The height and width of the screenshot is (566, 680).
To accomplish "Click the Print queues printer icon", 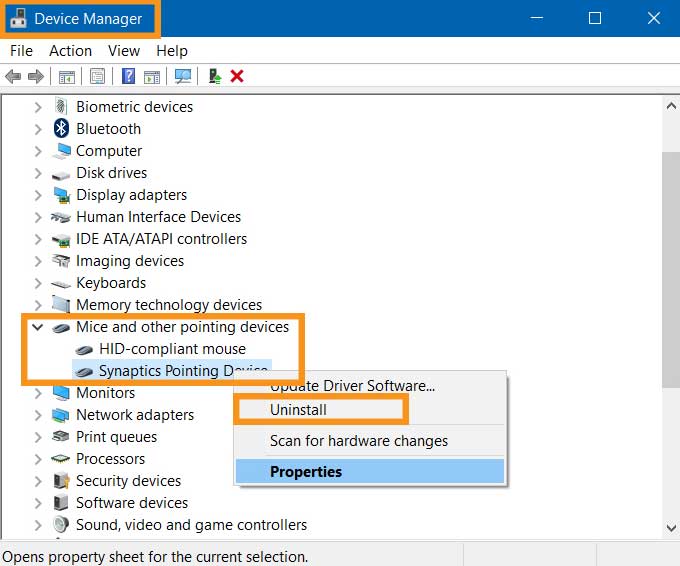I will tap(61, 436).
